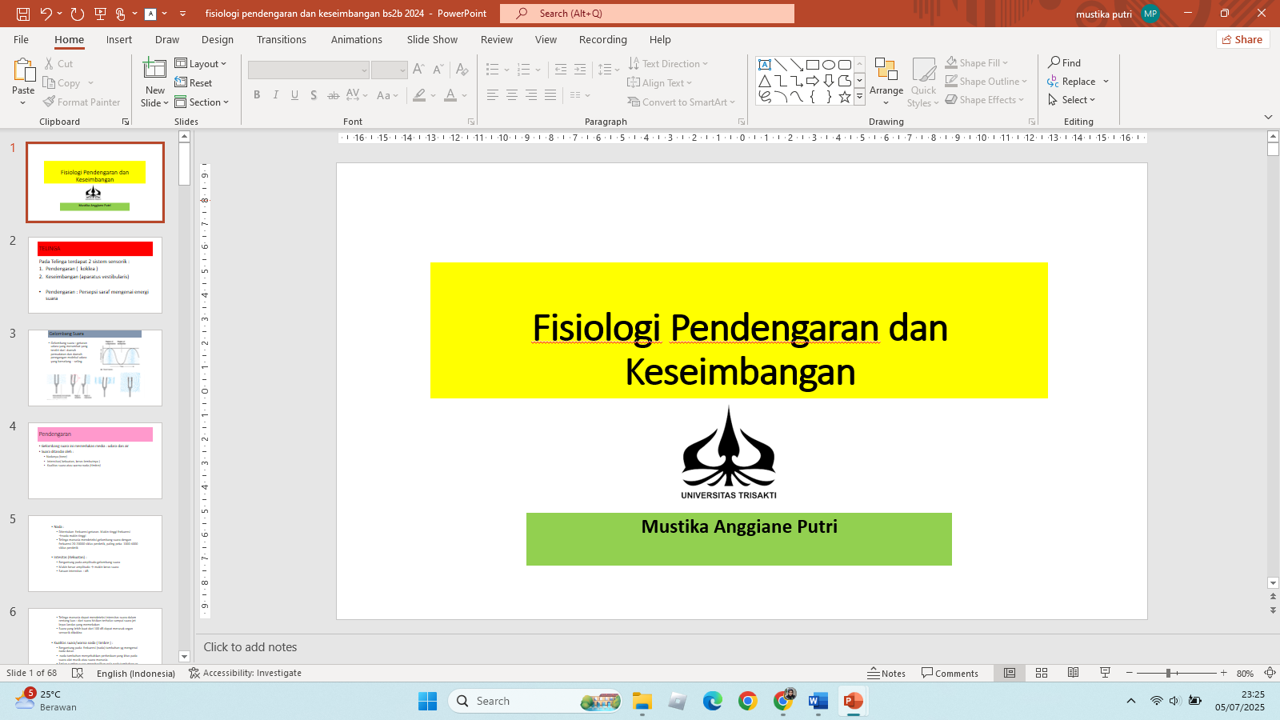Switch to Slide Sorter view icon
This screenshot has width=1280, height=720.
click(1041, 673)
